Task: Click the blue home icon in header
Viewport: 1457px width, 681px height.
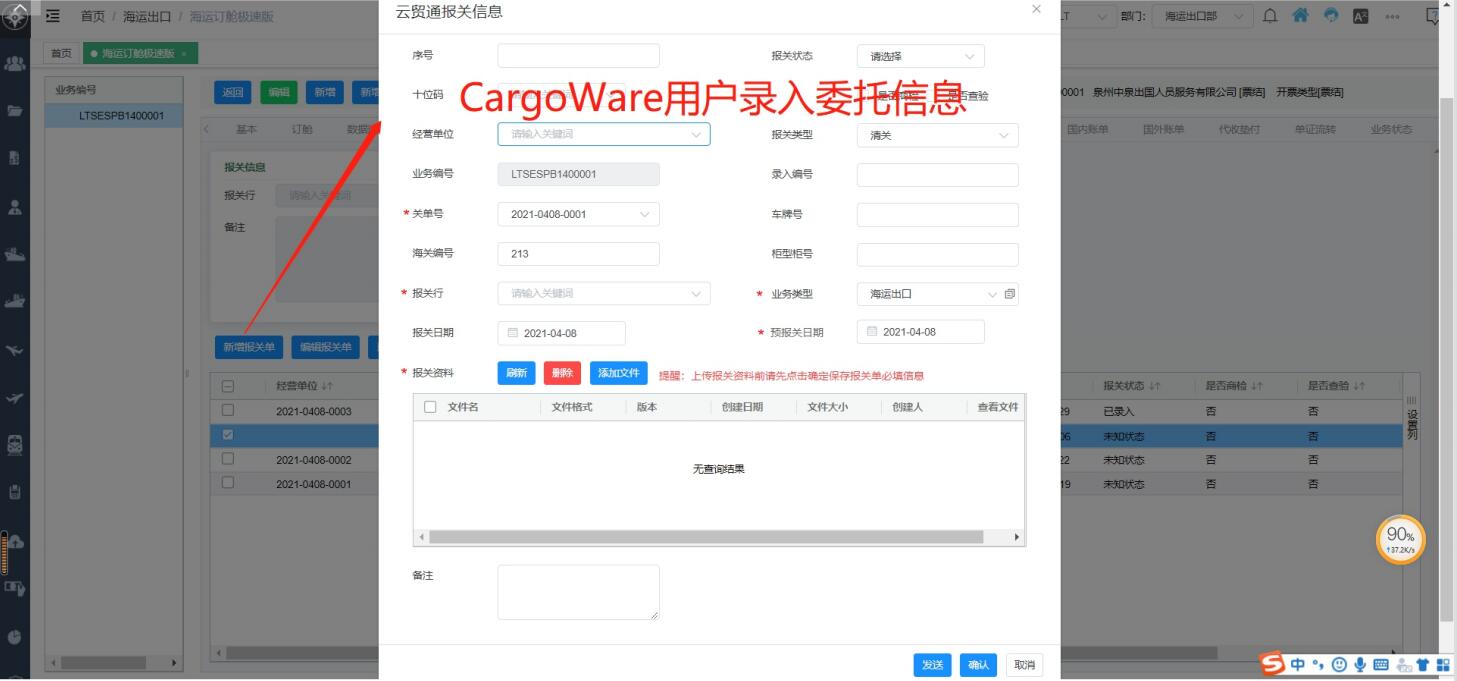Action: click(1300, 16)
